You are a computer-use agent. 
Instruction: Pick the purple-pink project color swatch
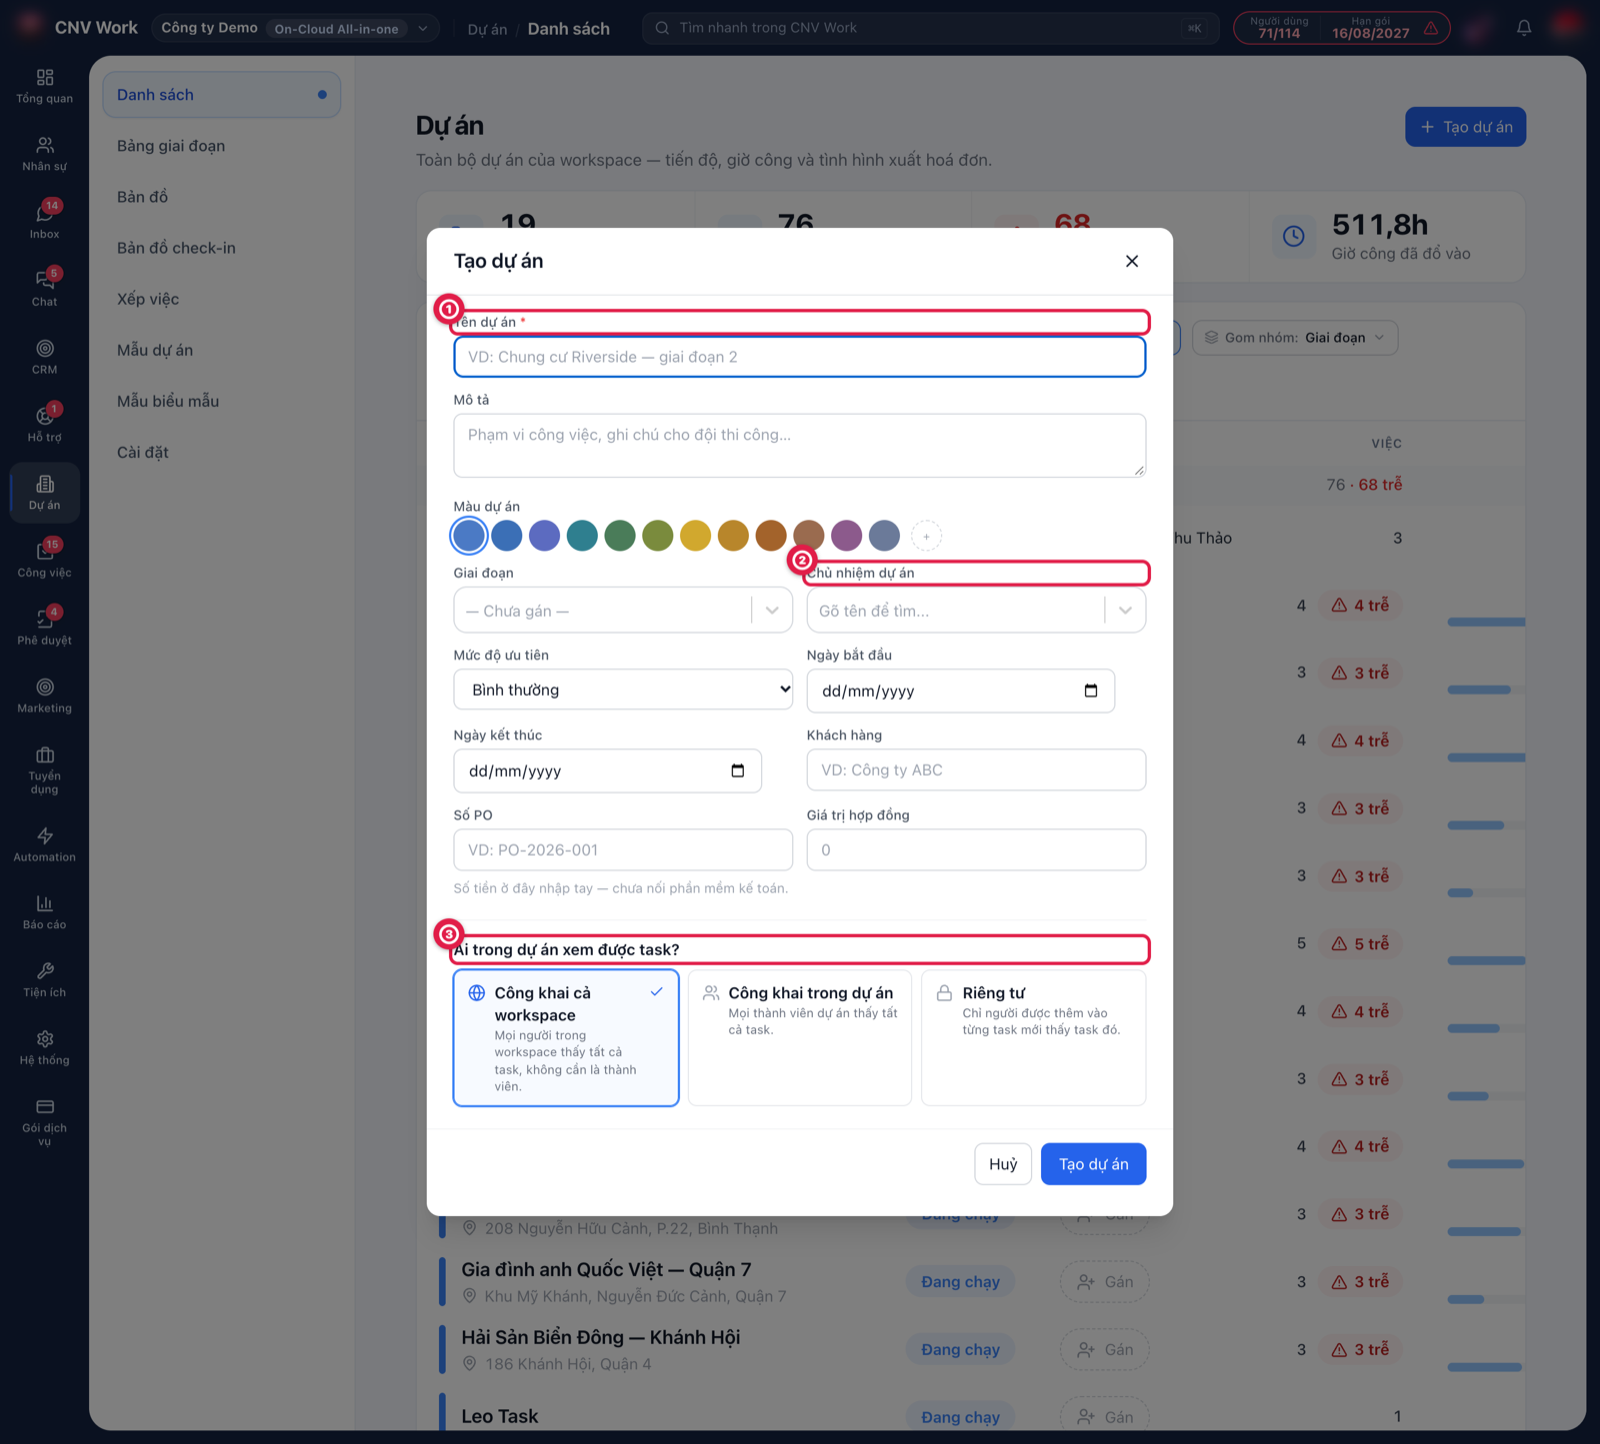[x=846, y=536]
